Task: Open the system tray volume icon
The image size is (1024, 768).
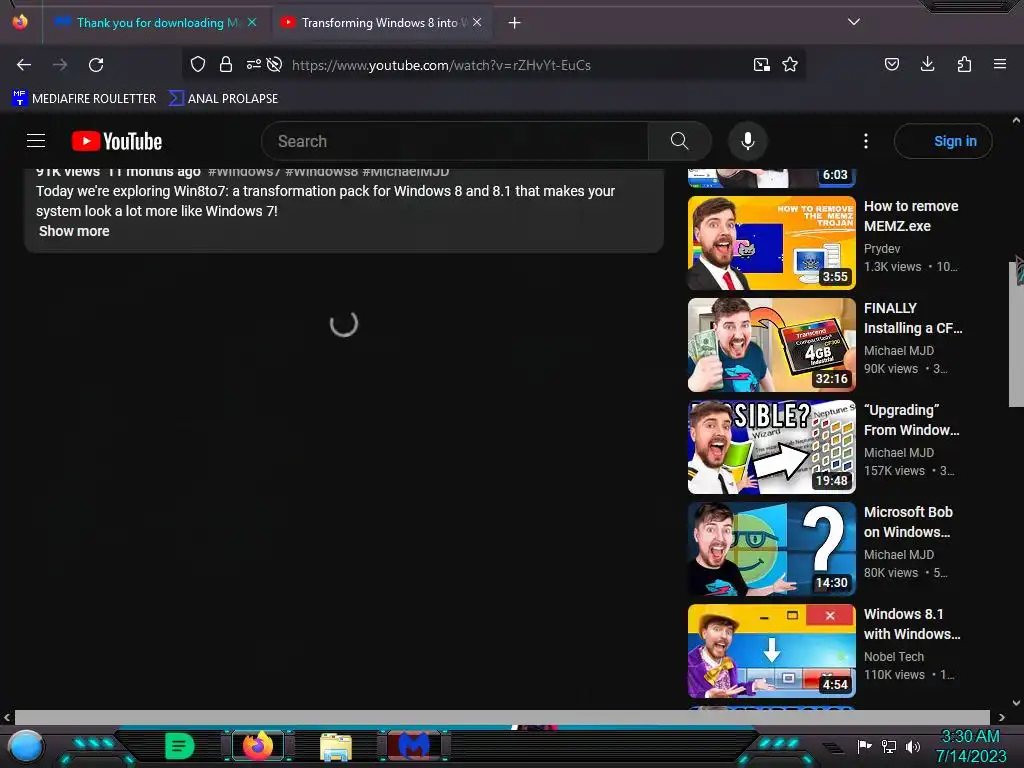Action: click(x=912, y=746)
